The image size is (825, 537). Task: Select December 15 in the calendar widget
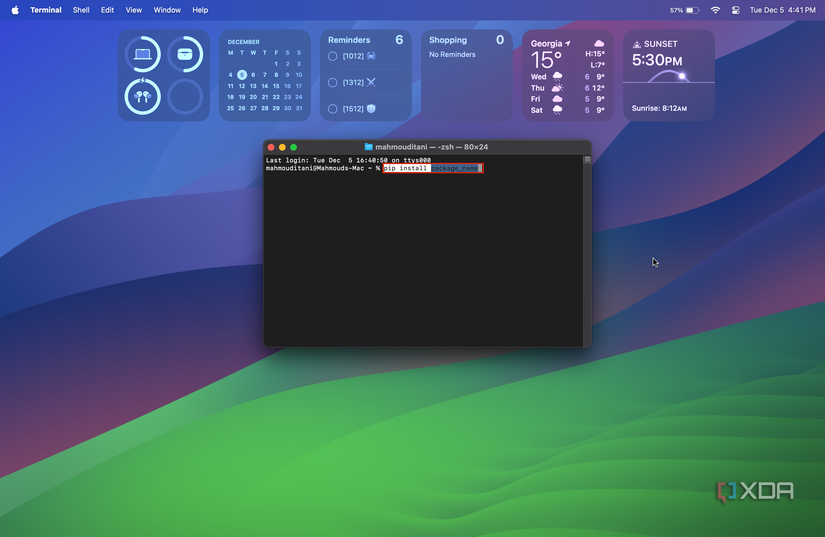coord(276,86)
